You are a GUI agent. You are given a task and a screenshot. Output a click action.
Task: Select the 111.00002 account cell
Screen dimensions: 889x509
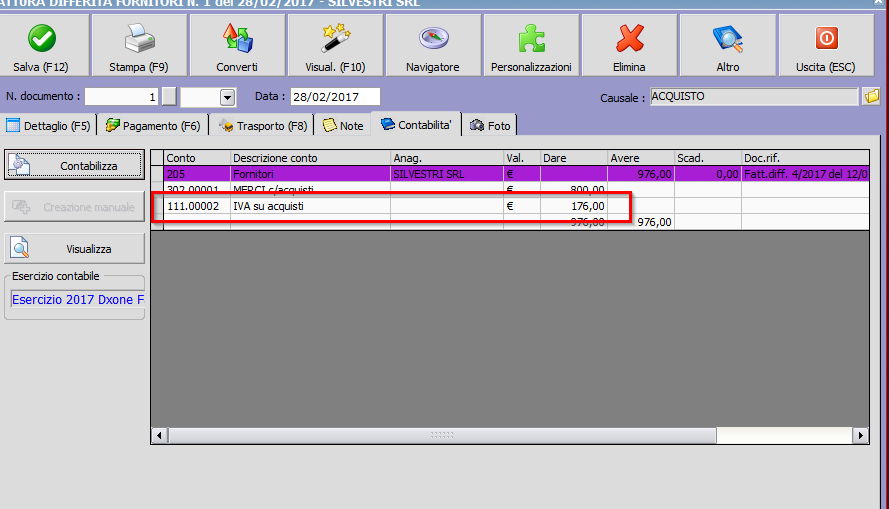click(197, 206)
